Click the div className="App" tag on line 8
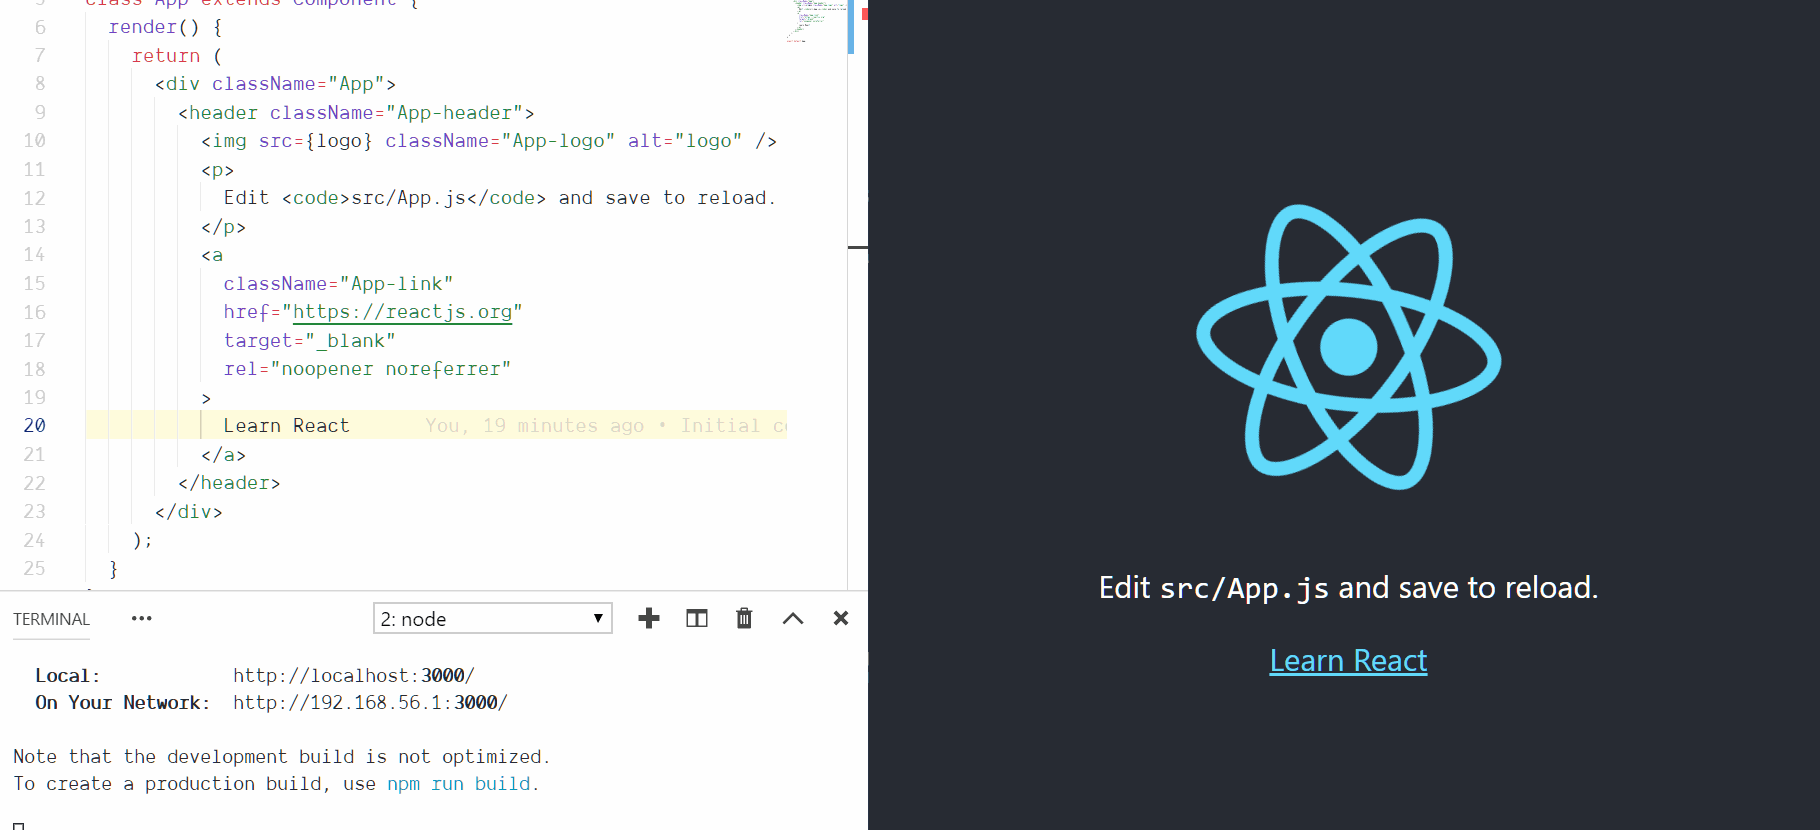Viewport: 1820px width, 830px height. pyautogui.click(x=275, y=84)
